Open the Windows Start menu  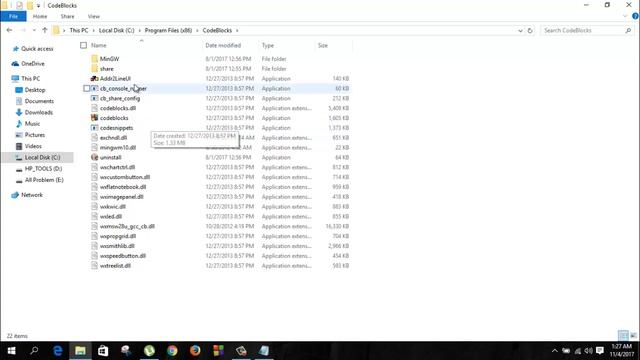coord(11,351)
